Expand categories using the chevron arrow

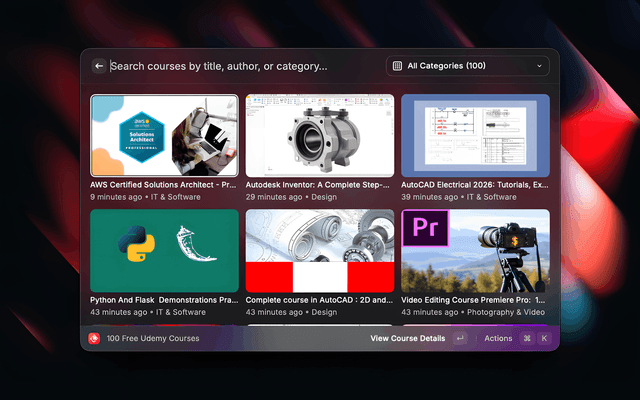[539, 66]
